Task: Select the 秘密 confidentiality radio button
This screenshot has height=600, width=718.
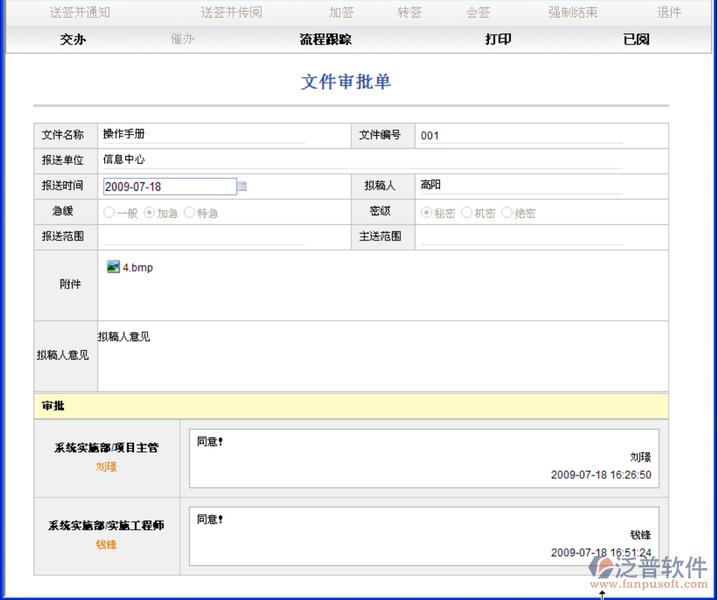Action: [426, 213]
